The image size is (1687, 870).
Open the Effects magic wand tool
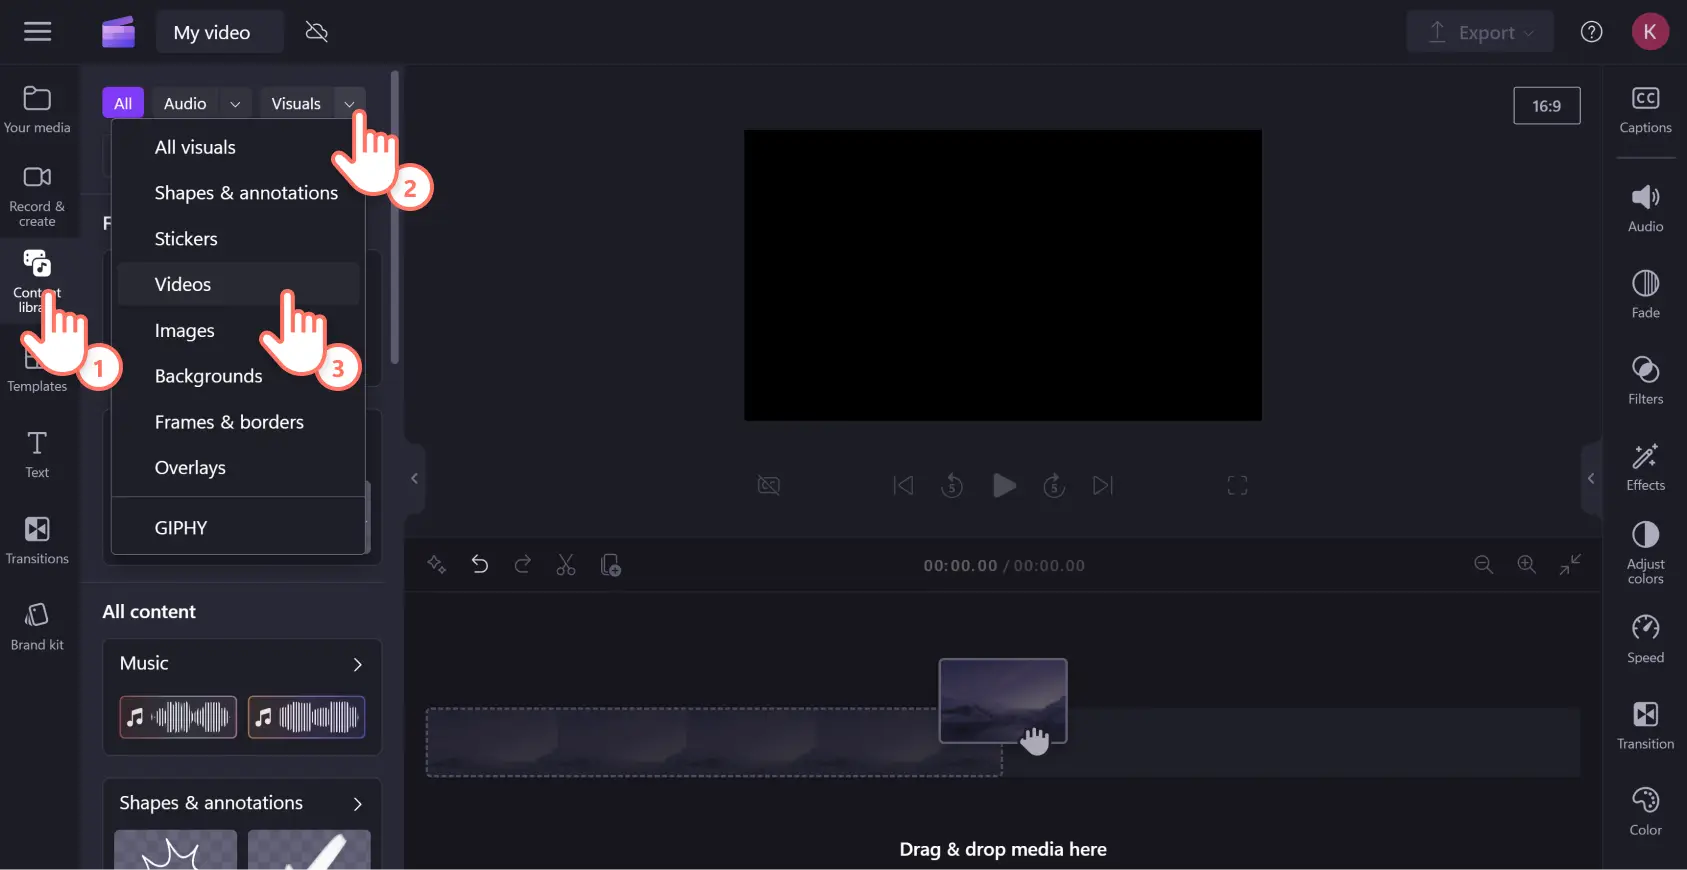pyautogui.click(x=1644, y=466)
